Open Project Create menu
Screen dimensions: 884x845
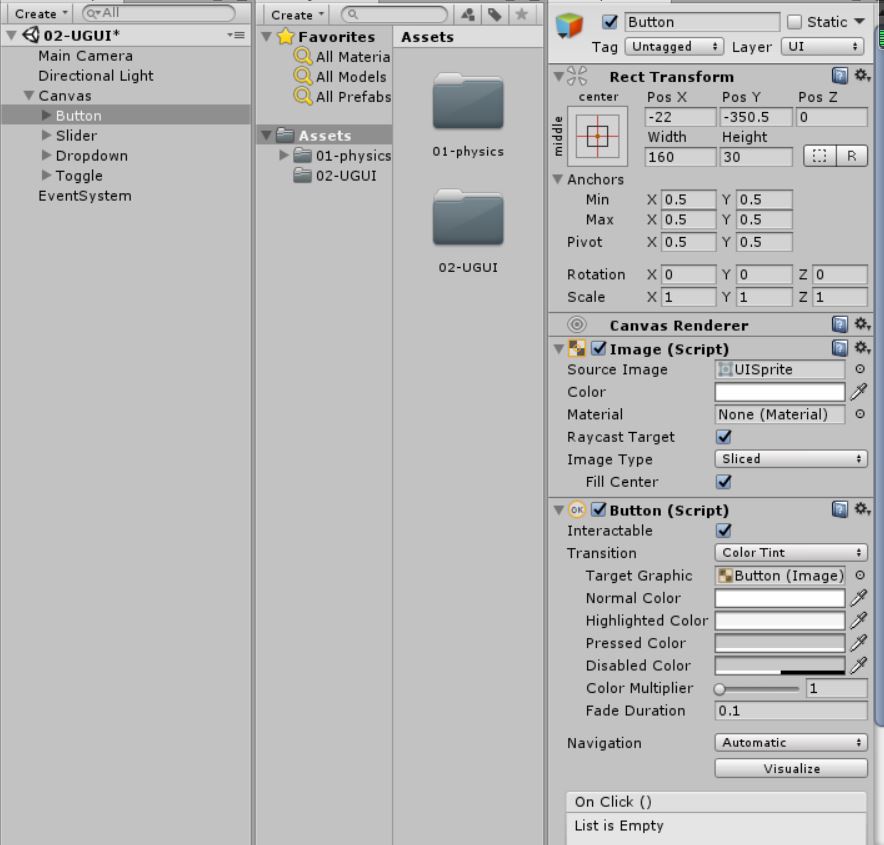coord(297,15)
